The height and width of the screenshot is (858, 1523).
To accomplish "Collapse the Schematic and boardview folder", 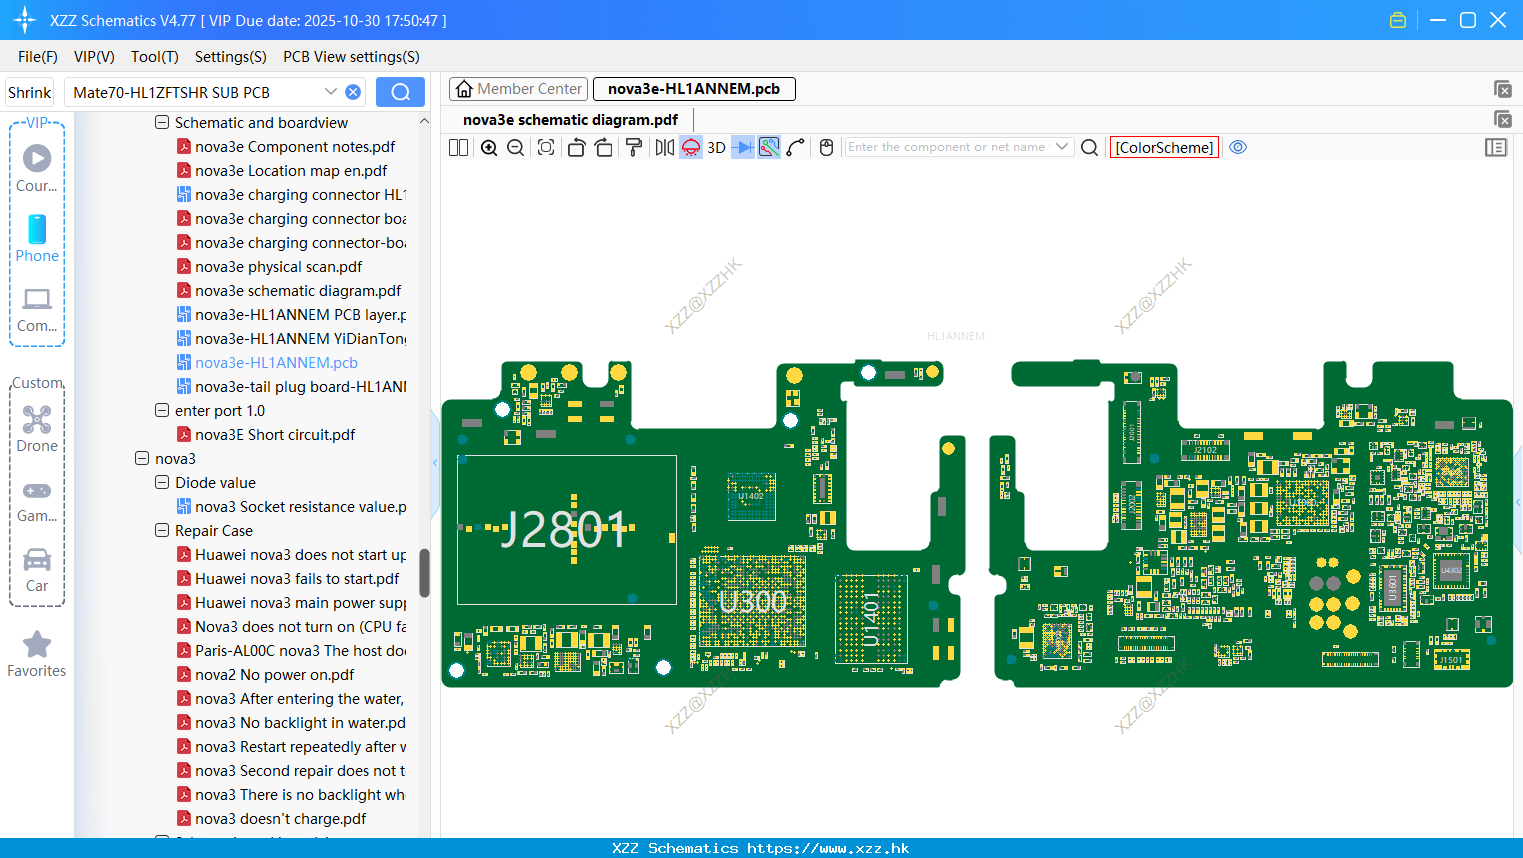I will (162, 123).
